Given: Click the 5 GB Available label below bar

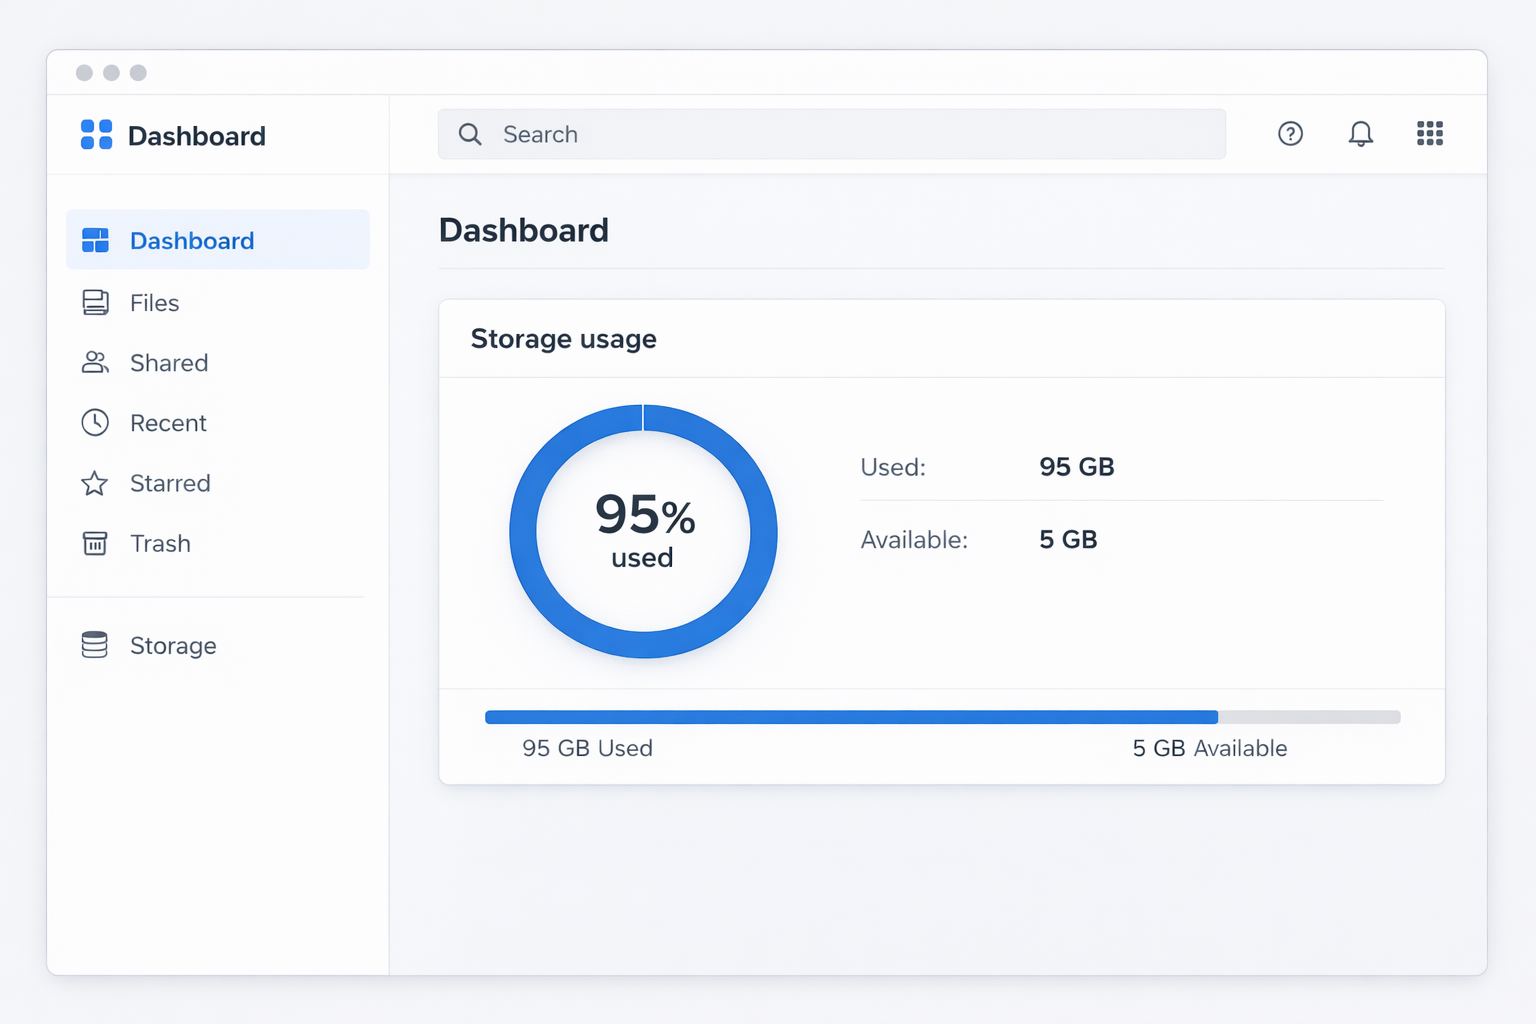Looking at the screenshot, I should click(1209, 748).
